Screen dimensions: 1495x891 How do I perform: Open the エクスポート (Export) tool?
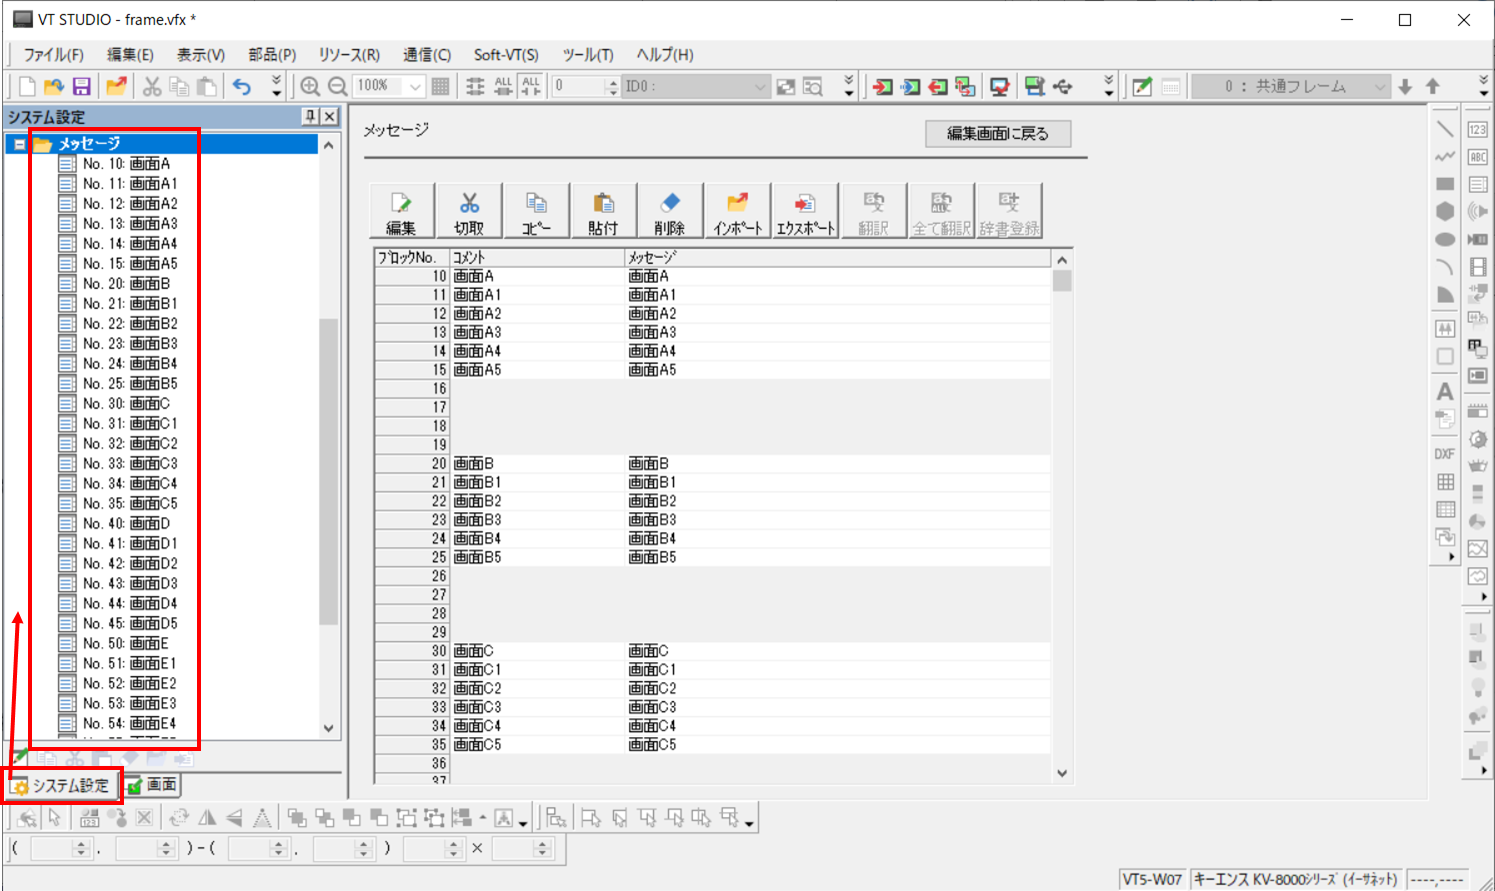(805, 211)
